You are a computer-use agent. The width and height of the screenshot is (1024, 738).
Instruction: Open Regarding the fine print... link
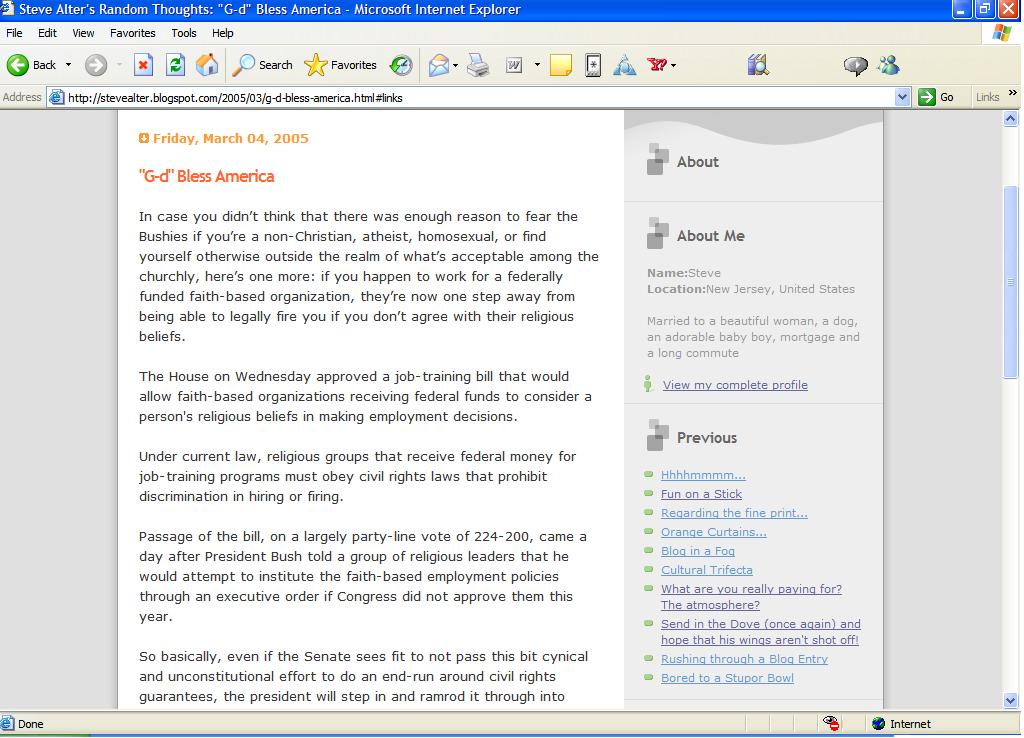pos(734,513)
